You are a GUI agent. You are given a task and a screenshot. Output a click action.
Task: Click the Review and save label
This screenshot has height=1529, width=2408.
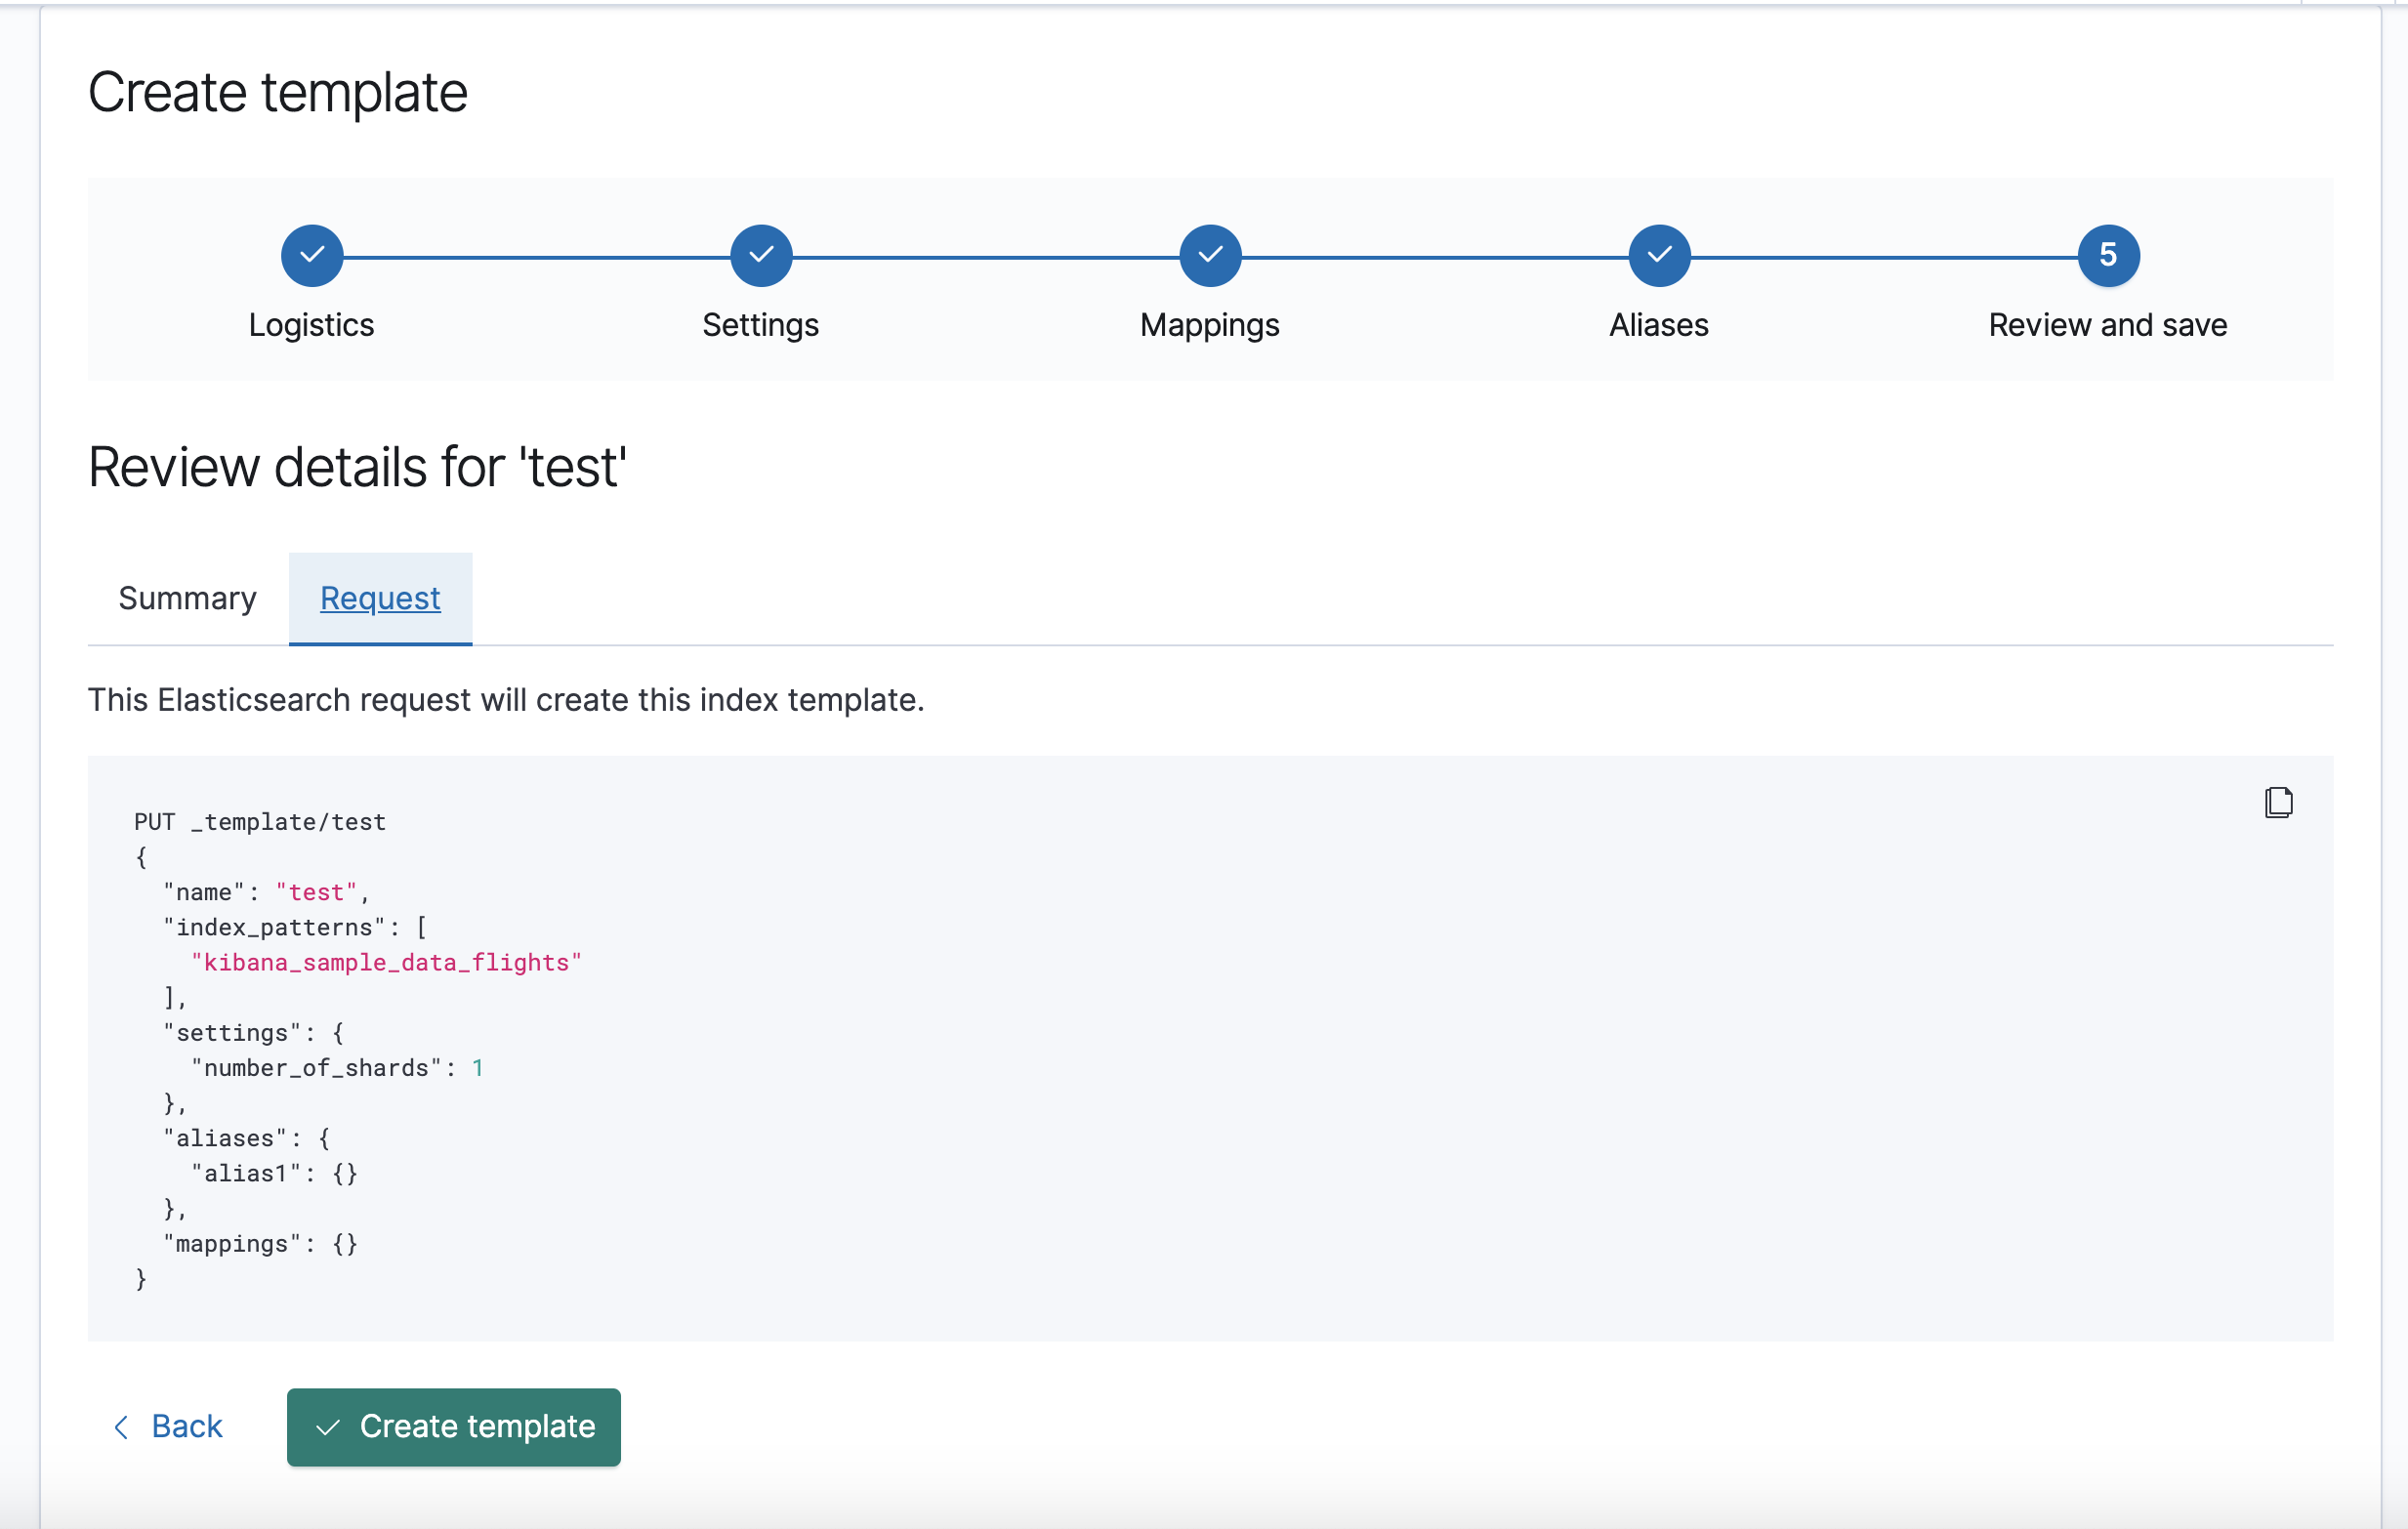pos(2107,325)
